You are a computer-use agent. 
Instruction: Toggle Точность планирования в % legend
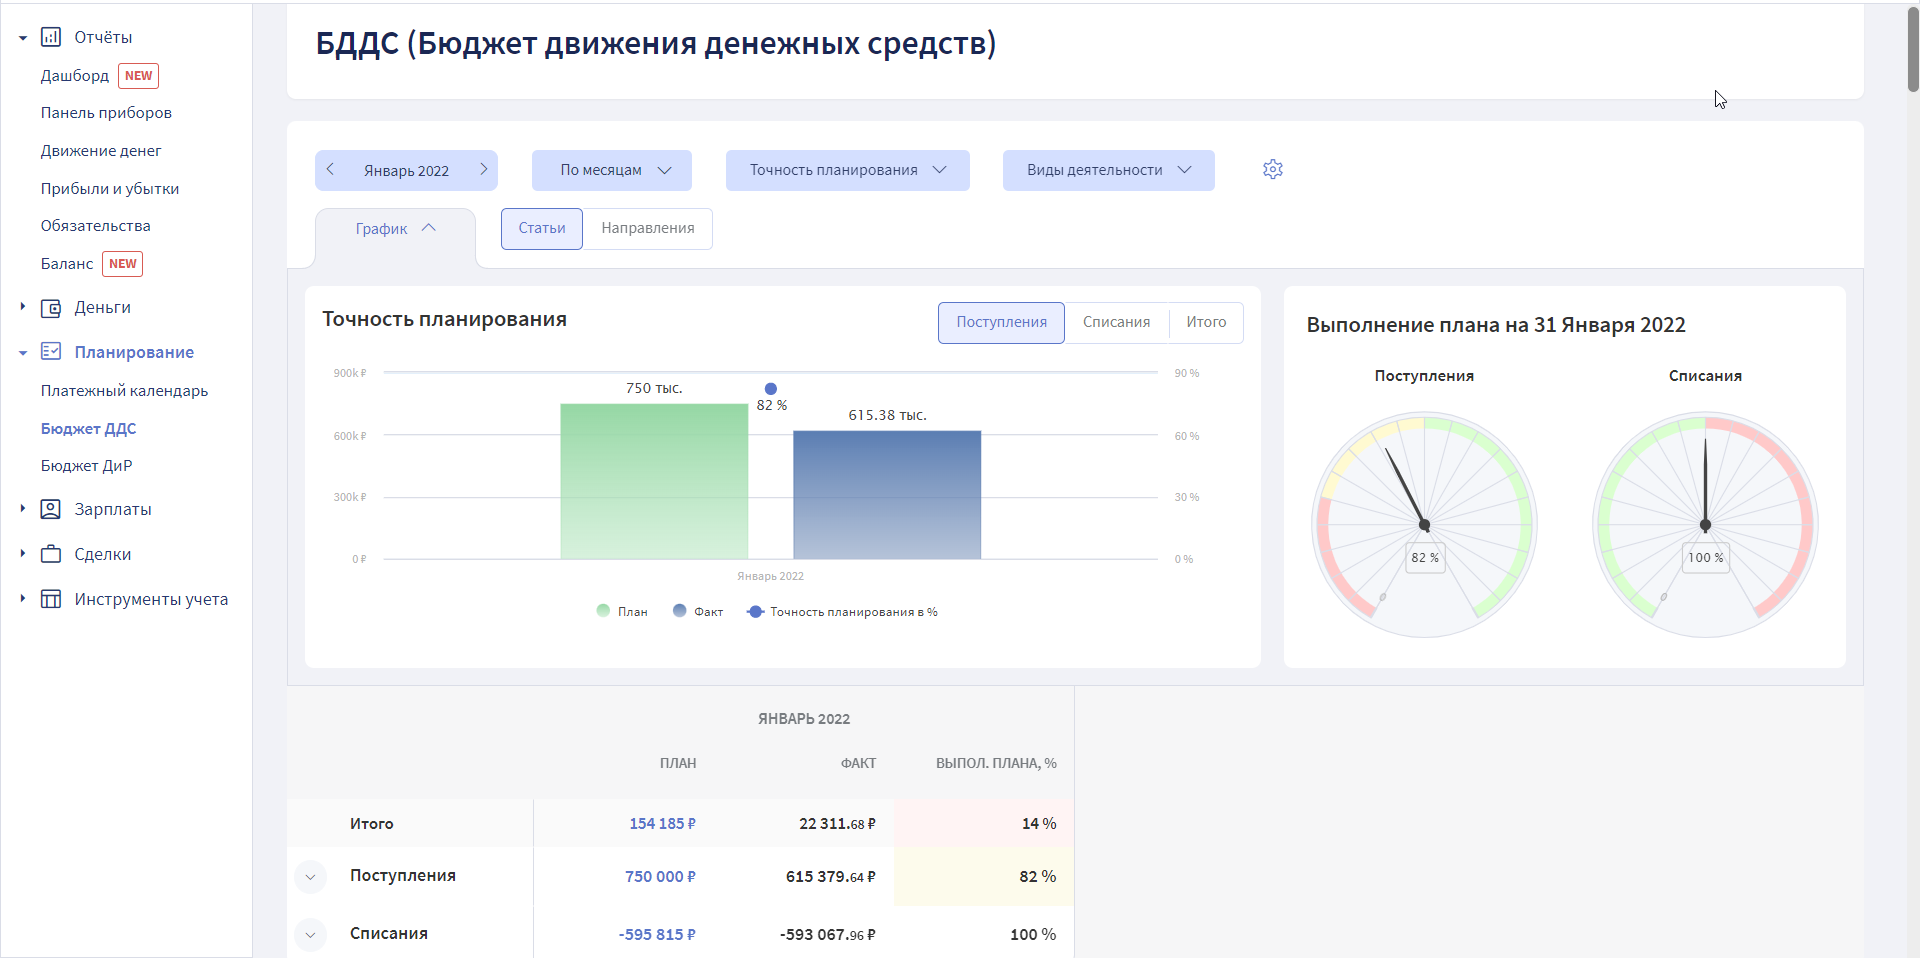coord(842,611)
